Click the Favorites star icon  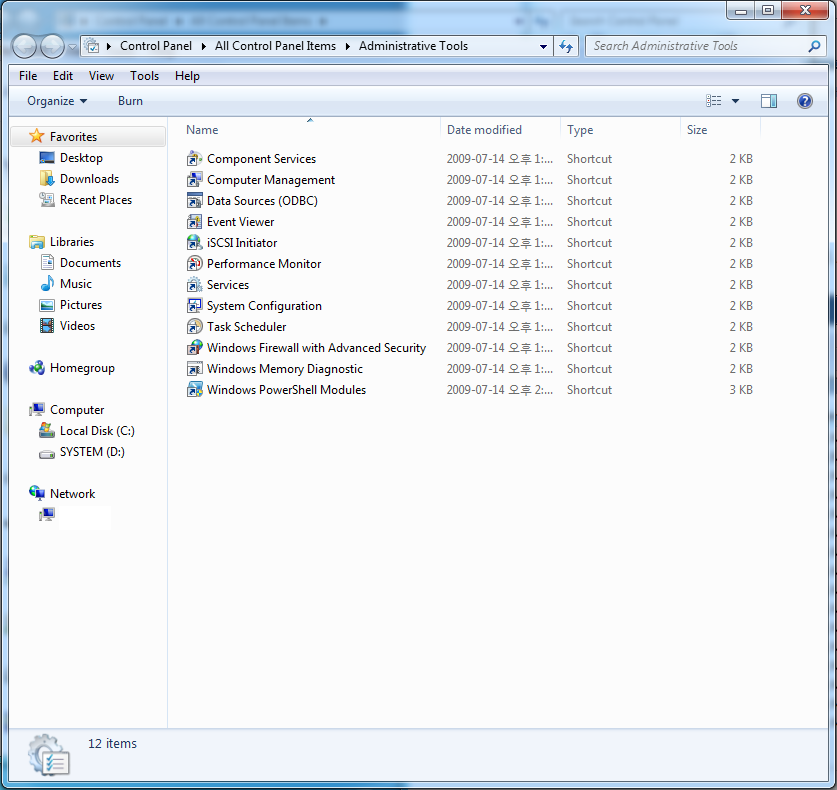(x=36, y=136)
